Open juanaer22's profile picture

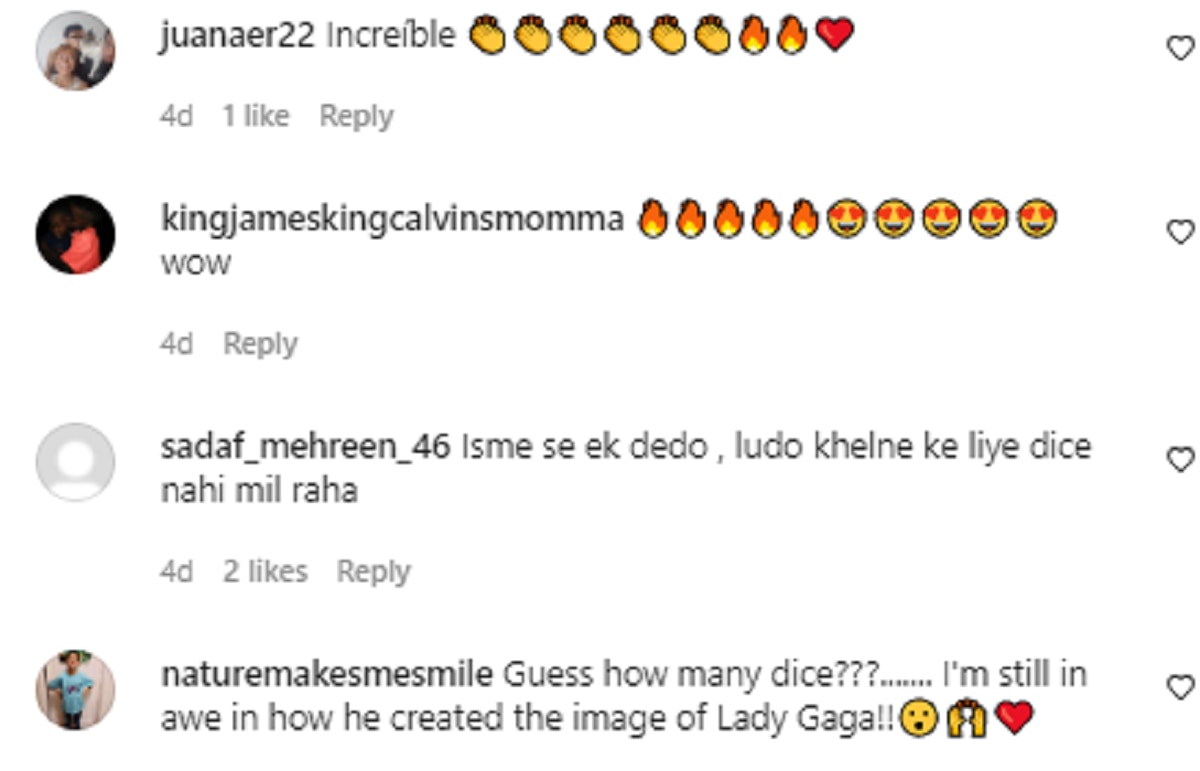click(75, 50)
